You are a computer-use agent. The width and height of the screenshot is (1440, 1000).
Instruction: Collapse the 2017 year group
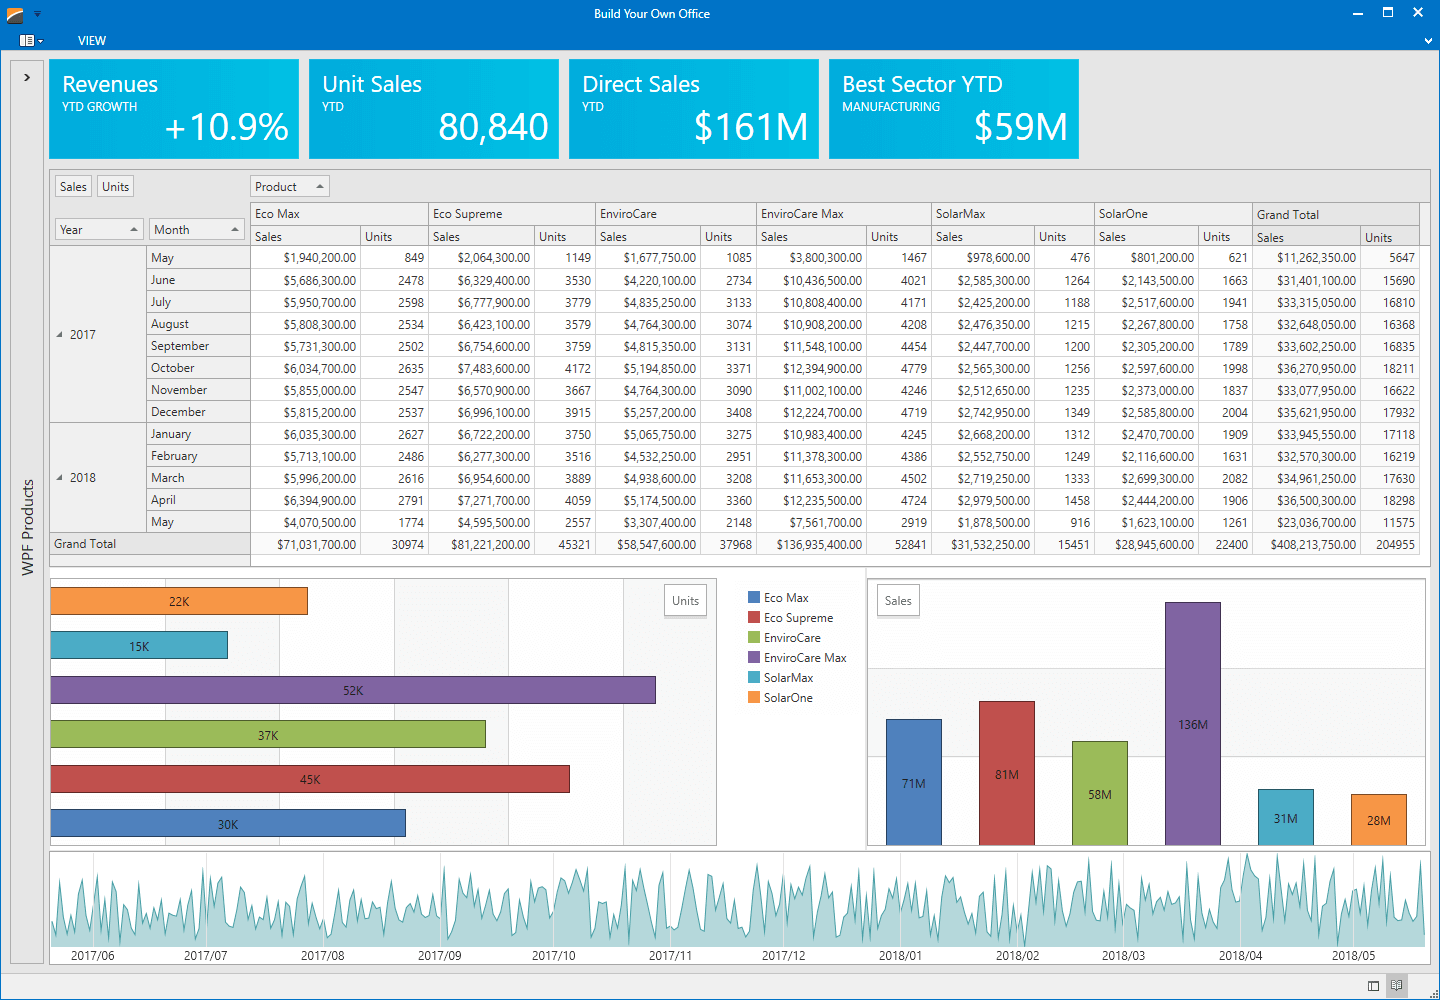[x=59, y=334]
